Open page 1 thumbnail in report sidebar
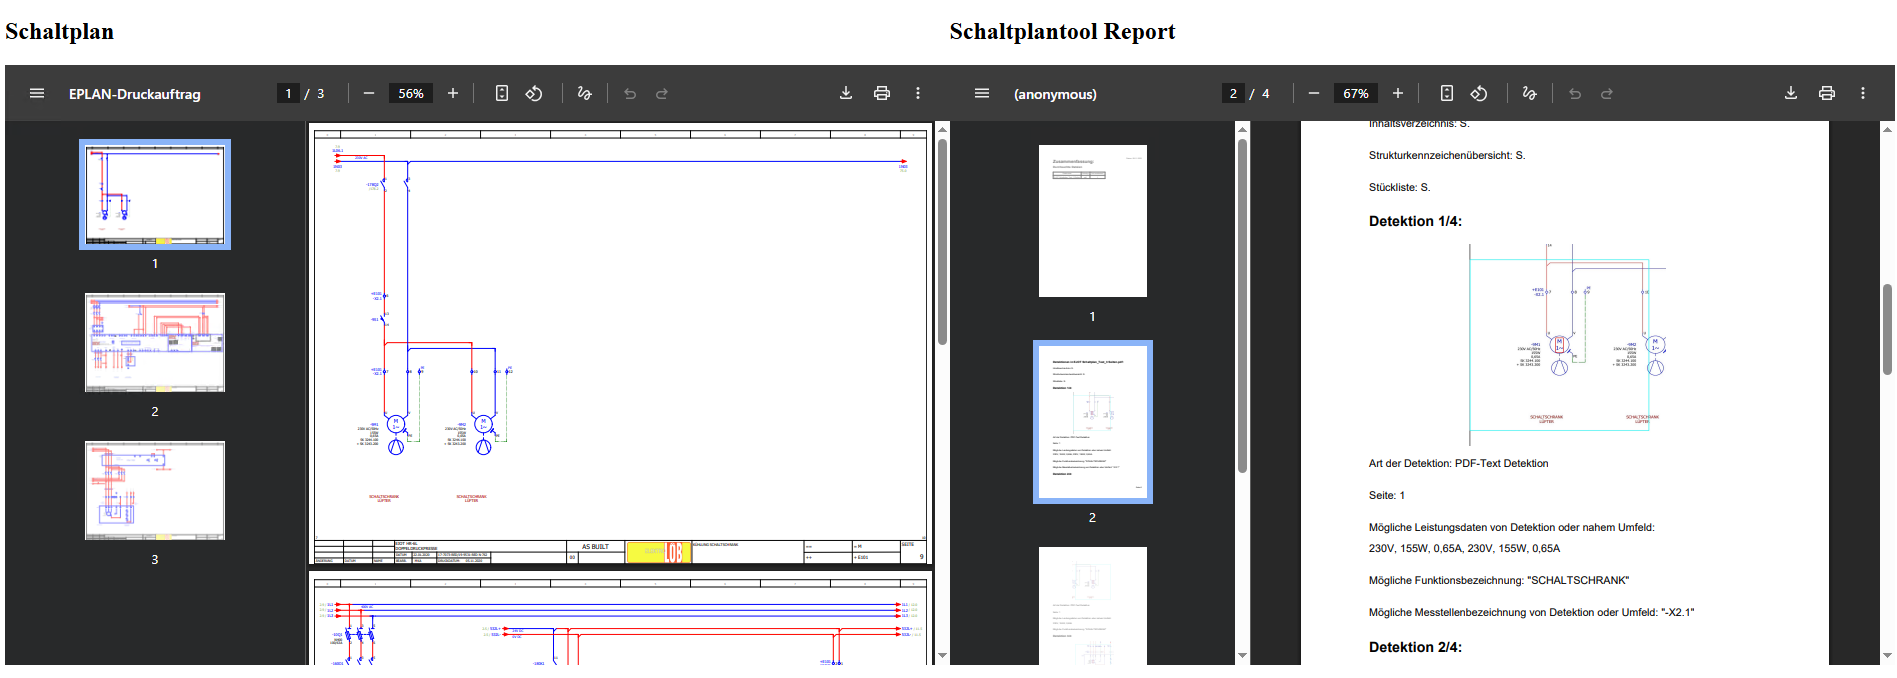1897x678 pixels. tap(1092, 221)
